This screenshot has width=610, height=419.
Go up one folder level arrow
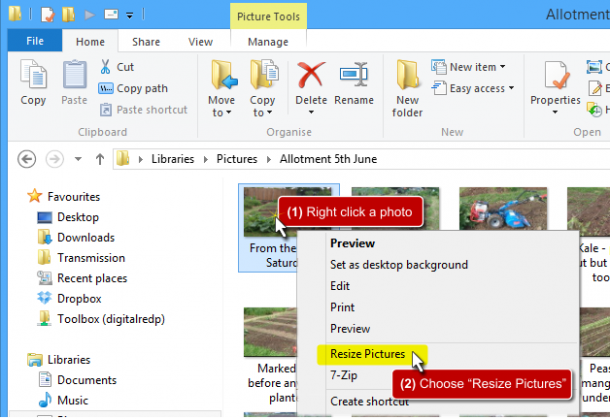click(x=100, y=159)
